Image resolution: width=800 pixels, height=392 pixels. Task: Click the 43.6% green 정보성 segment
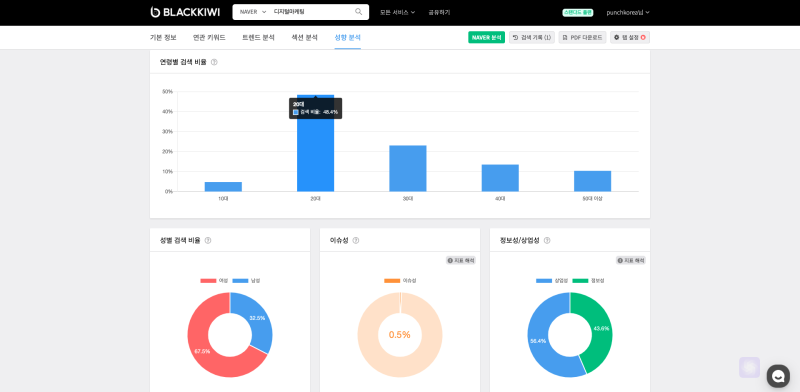tap(603, 328)
